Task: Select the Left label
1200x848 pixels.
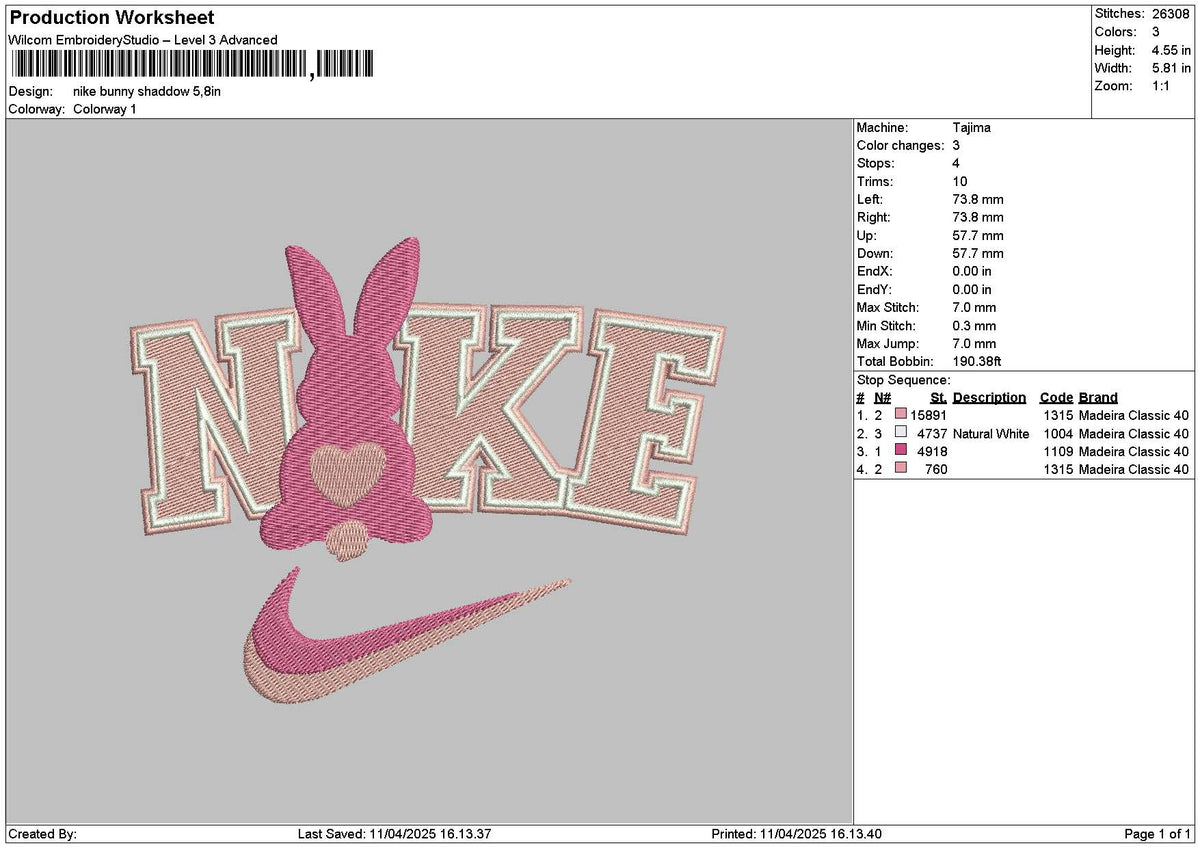Action: 870,200
